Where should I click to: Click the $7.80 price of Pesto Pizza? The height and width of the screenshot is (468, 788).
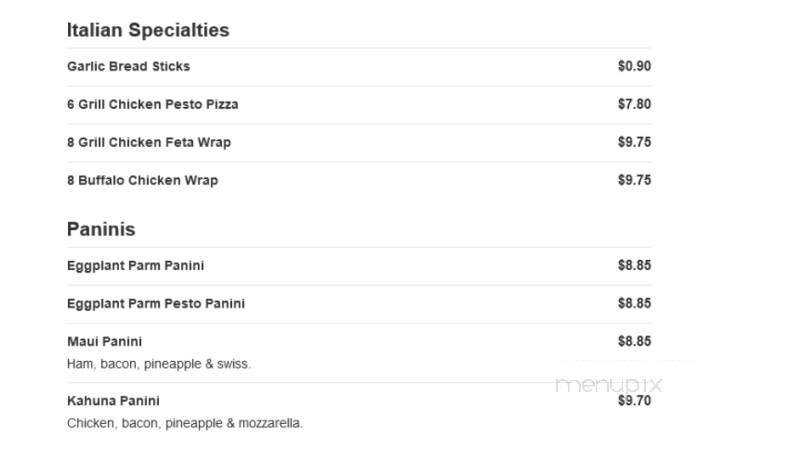634,104
